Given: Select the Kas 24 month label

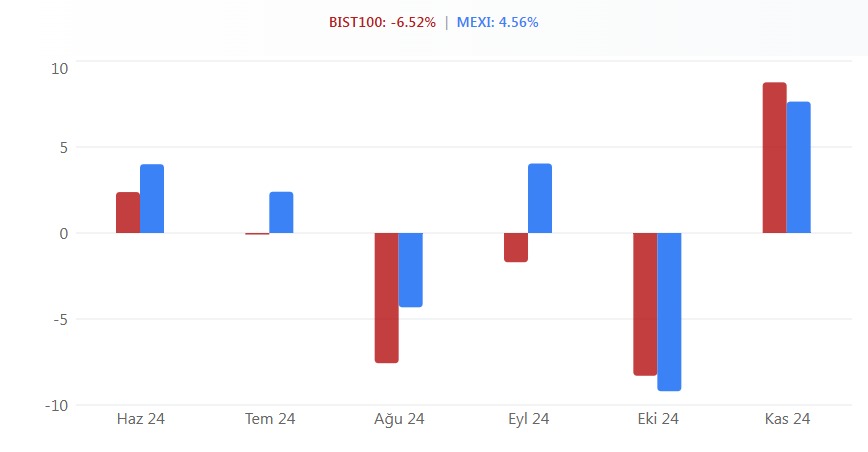Looking at the screenshot, I should [x=786, y=419].
